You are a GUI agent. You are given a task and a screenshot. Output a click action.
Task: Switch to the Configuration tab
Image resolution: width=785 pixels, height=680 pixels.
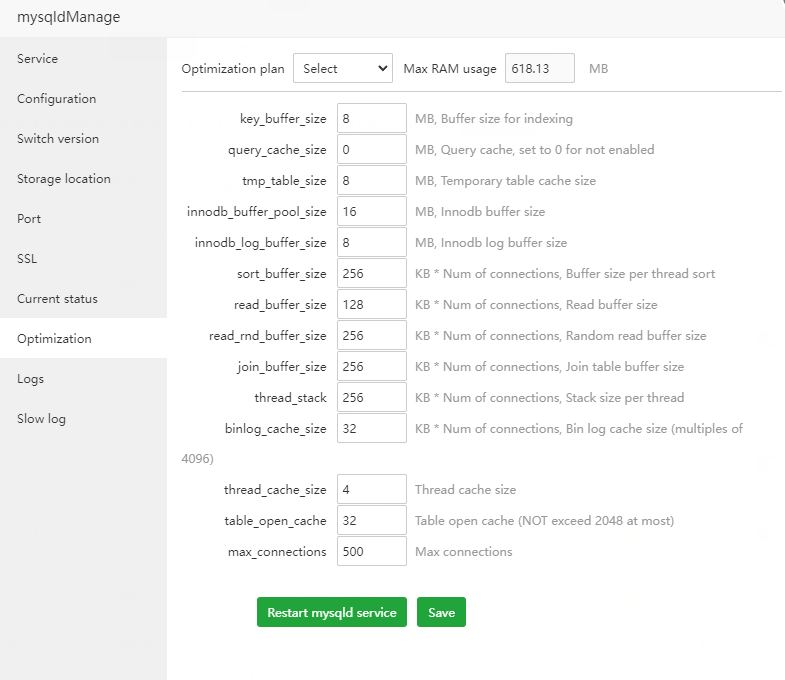57,99
